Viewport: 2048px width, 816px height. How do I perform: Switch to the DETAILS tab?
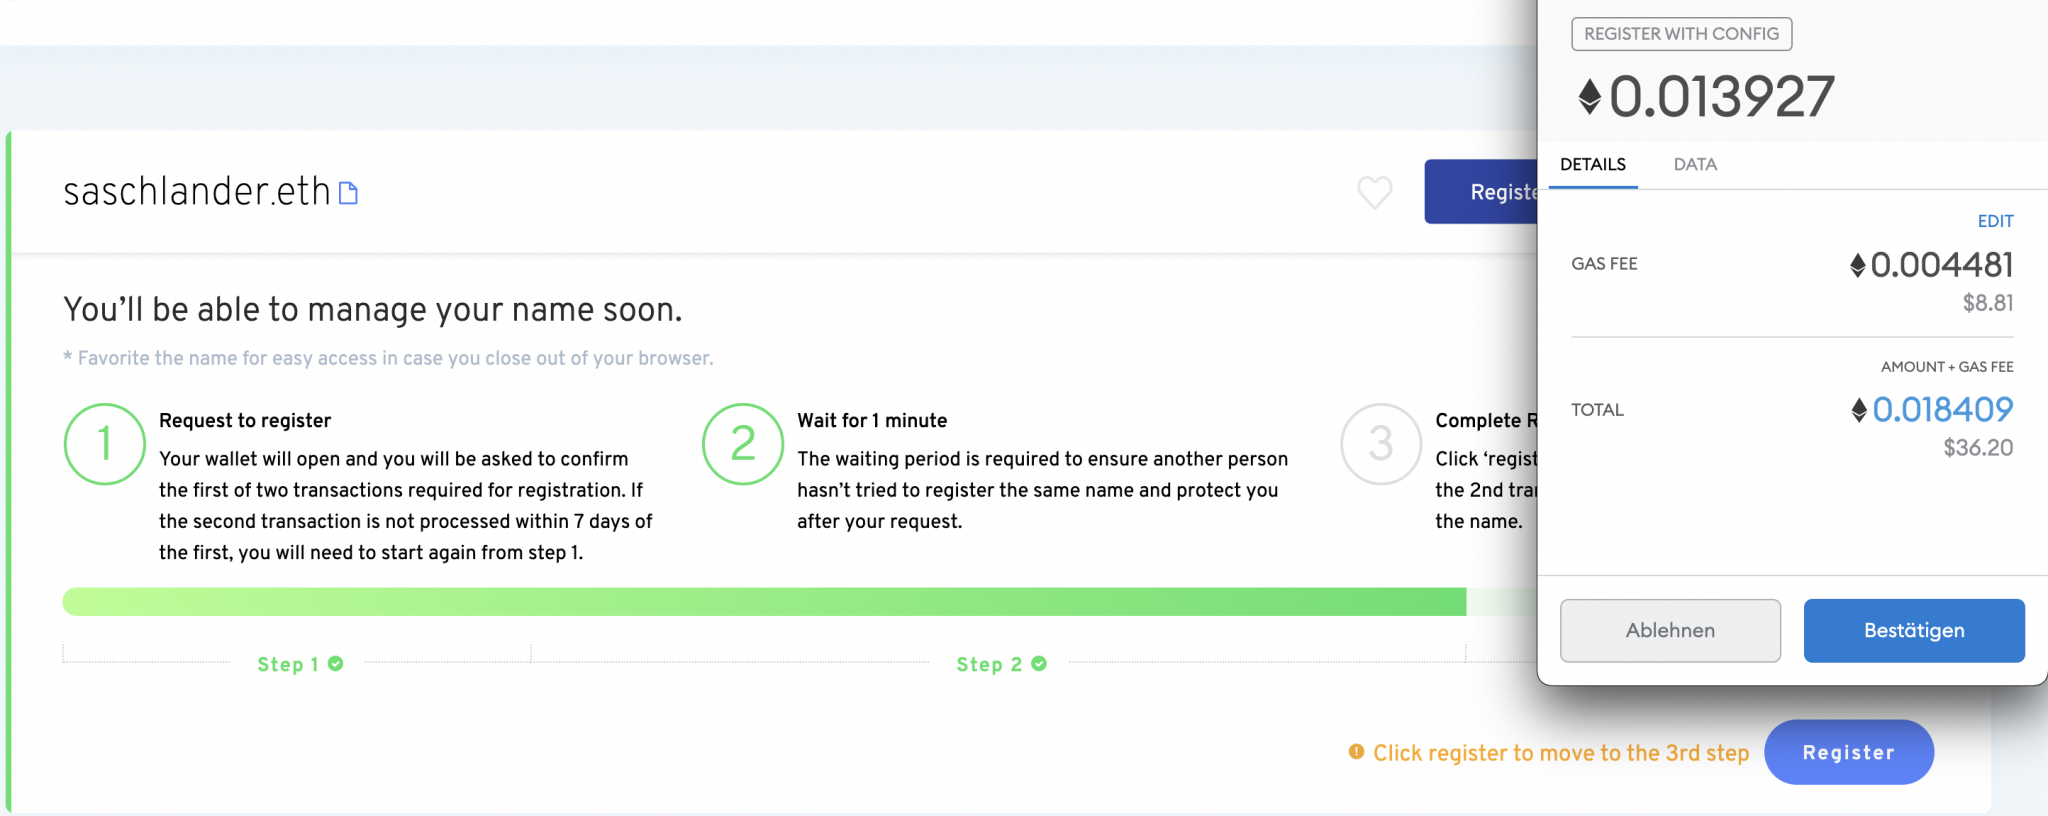pos(1593,164)
